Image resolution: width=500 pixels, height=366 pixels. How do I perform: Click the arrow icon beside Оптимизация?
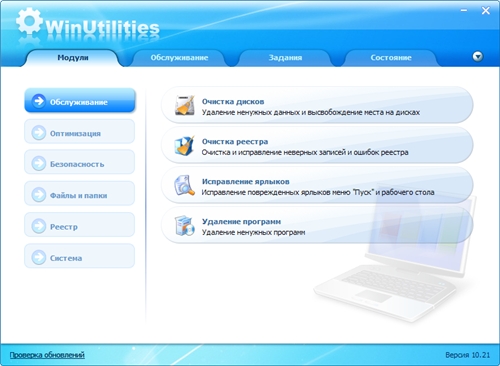tap(39, 133)
